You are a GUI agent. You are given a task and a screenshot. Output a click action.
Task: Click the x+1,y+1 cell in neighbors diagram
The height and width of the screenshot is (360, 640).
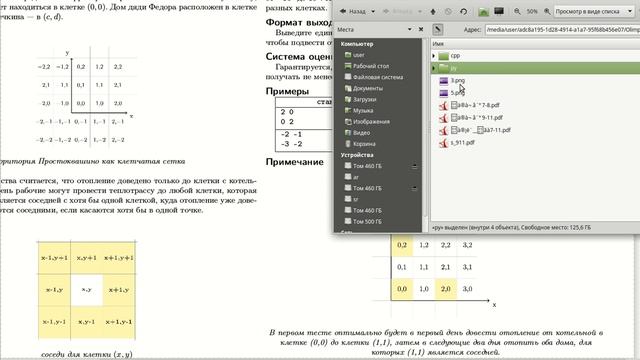[119, 258]
